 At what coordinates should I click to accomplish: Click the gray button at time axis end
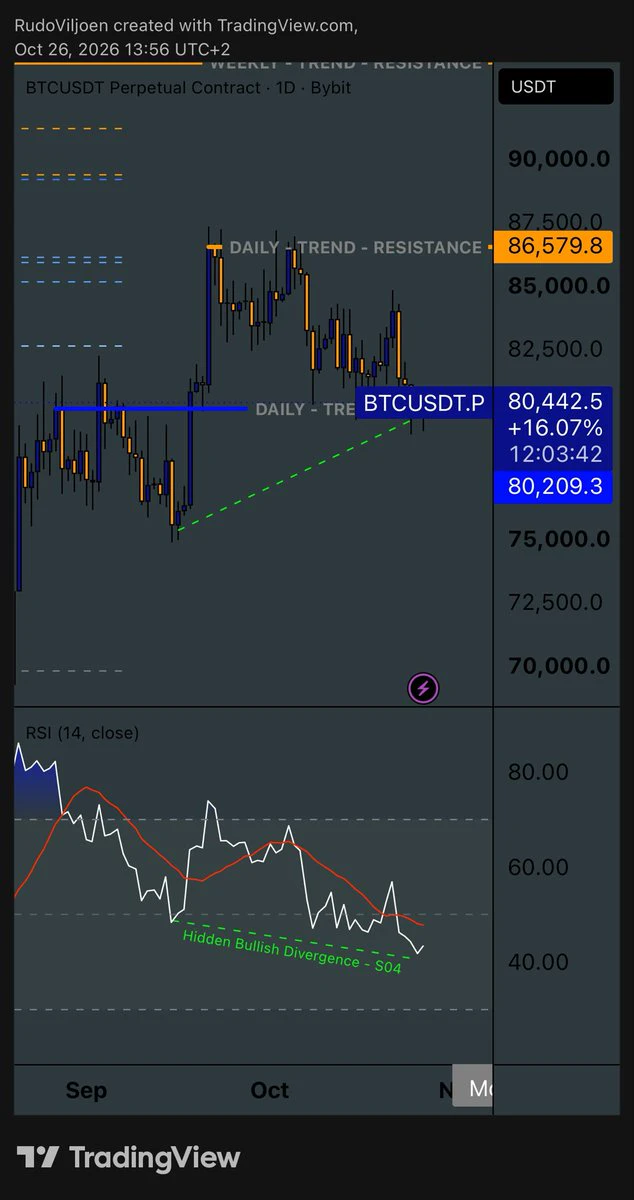(x=472, y=1088)
